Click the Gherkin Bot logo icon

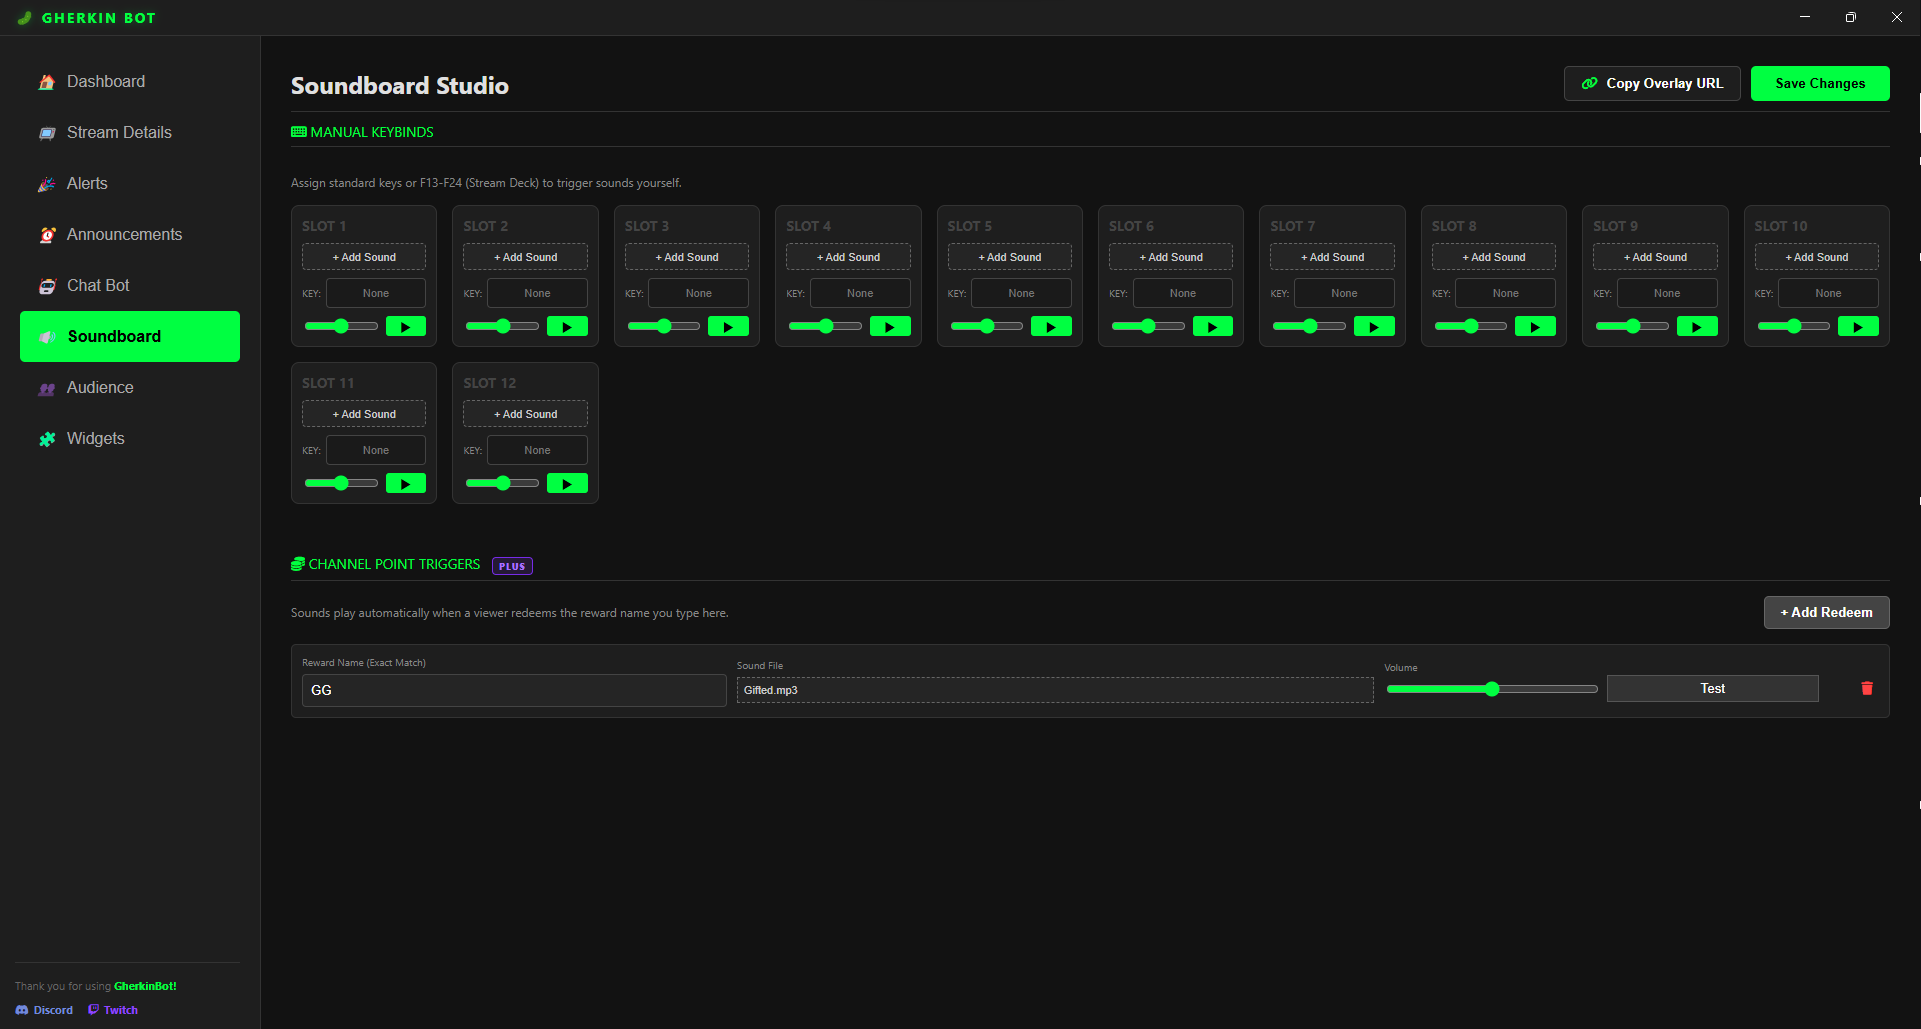click(x=24, y=17)
